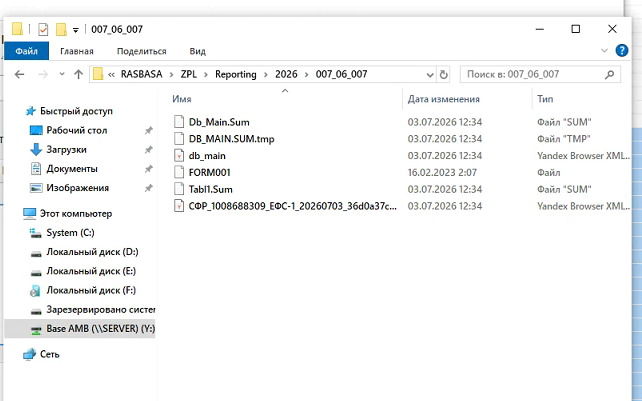Open Рабочий стол in the sidebar
Image resolution: width=642 pixels, height=401 pixels.
point(77,130)
